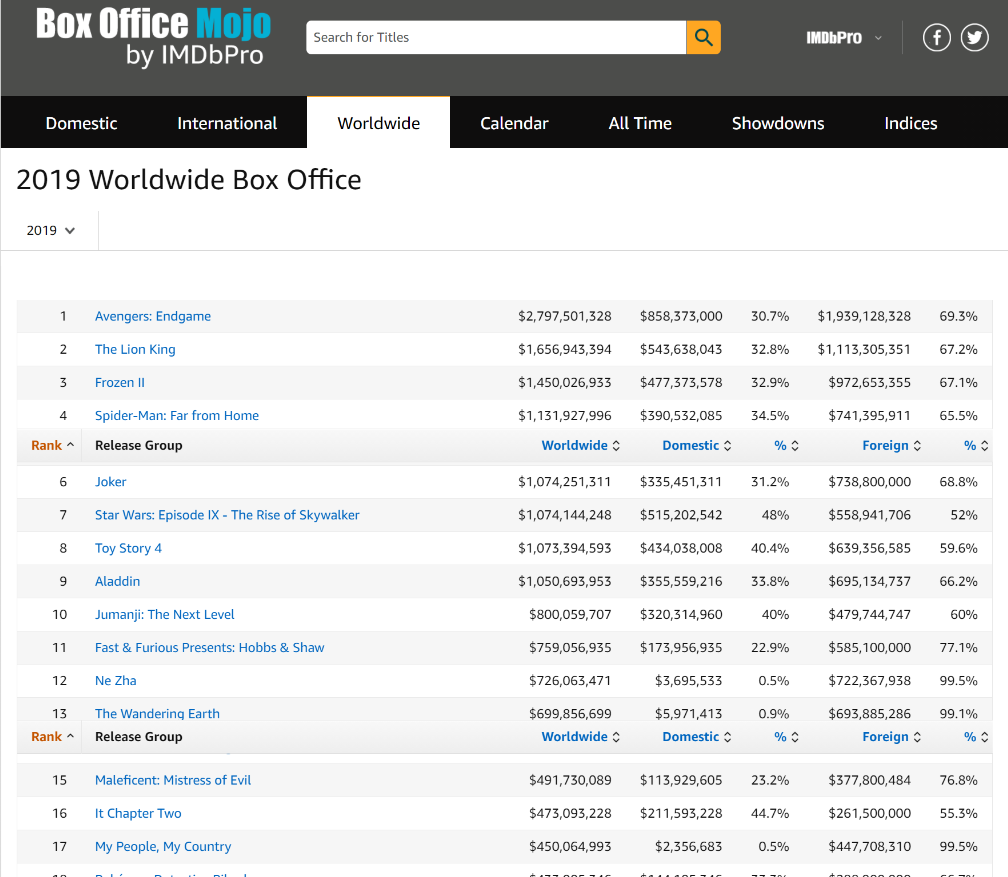Viewport: 1008px width, 877px height.
Task: Click Avengers domestic gross "$858,373,000"
Action: (681, 316)
